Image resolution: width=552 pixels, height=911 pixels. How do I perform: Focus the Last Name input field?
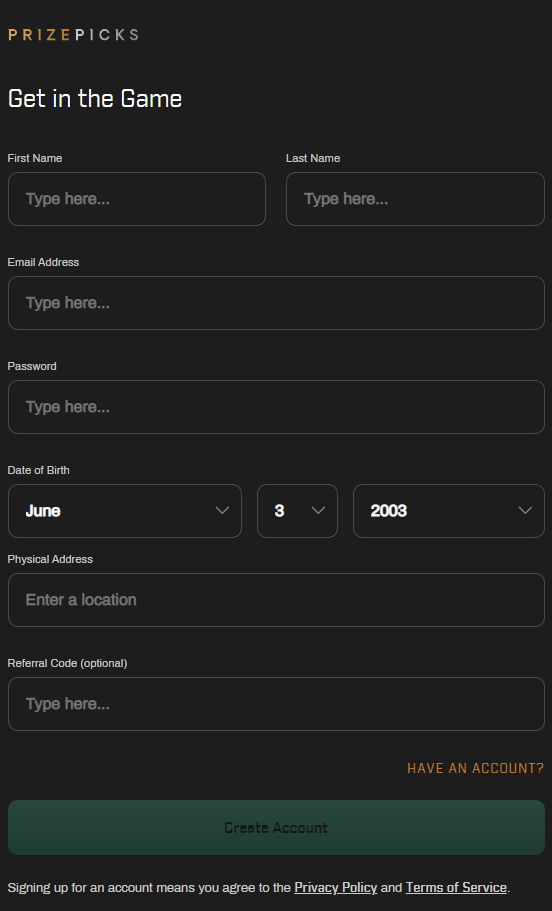[x=415, y=199]
